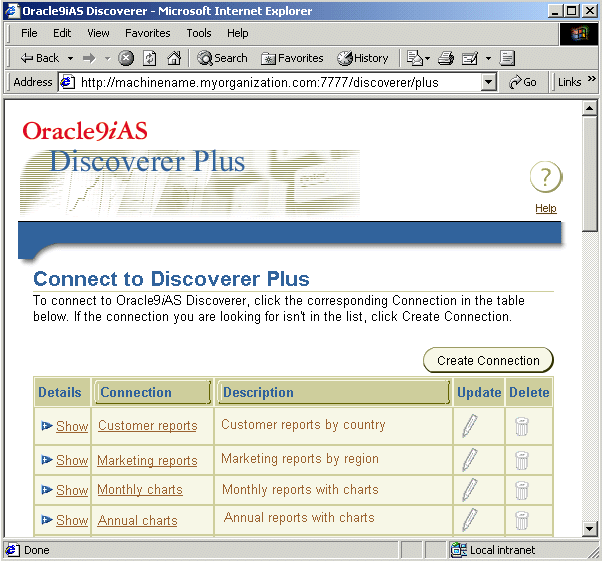This screenshot has width=602, height=561.
Task: Open the History toolbar button
Action: point(363,58)
